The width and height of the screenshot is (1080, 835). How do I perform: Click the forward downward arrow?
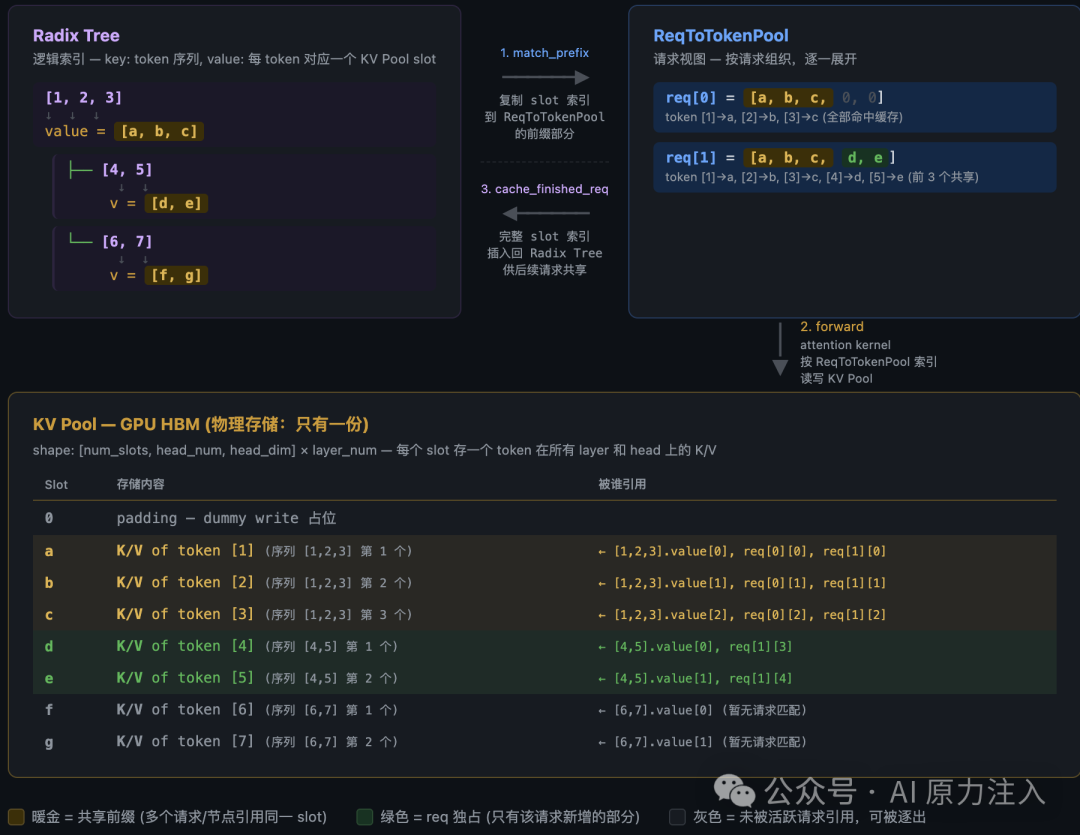click(780, 349)
